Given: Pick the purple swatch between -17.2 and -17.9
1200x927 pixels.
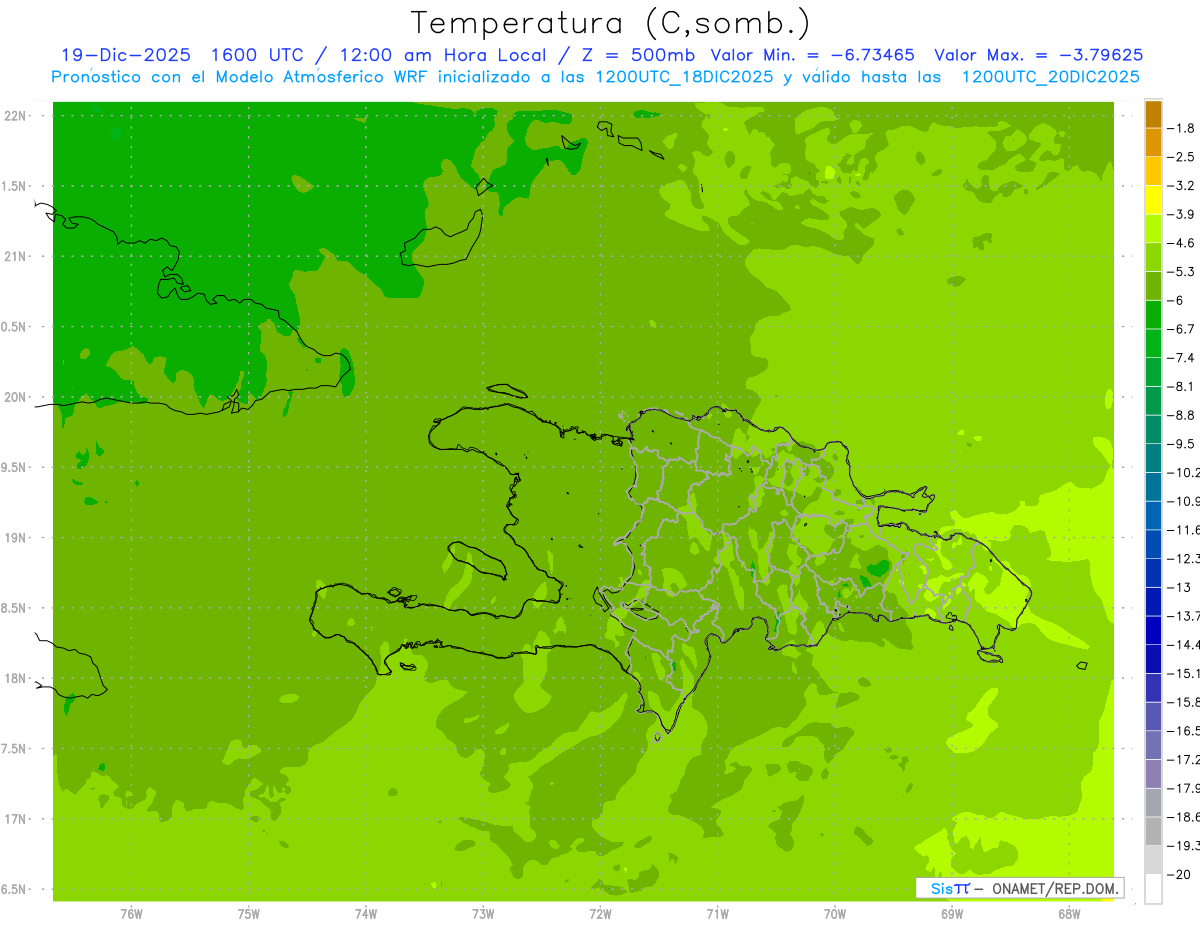Looking at the screenshot, I should (x=1153, y=774).
